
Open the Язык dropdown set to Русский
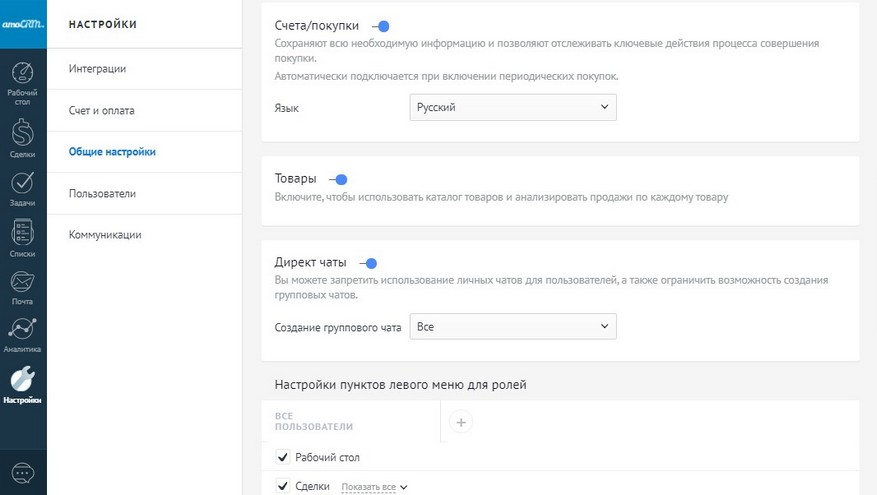click(x=513, y=107)
